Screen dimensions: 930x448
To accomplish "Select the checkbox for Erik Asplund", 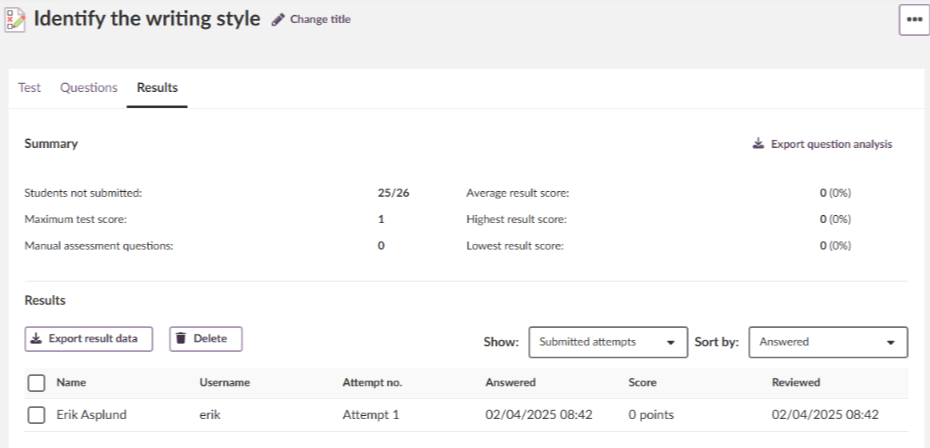I will (36, 415).
